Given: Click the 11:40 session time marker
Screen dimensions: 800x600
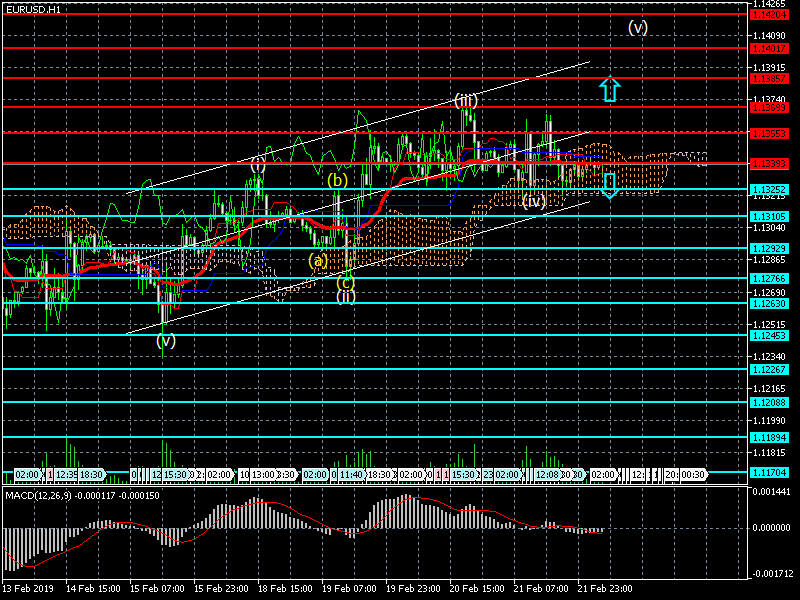Looking at the screenshot, I should (x=351, y=475).
